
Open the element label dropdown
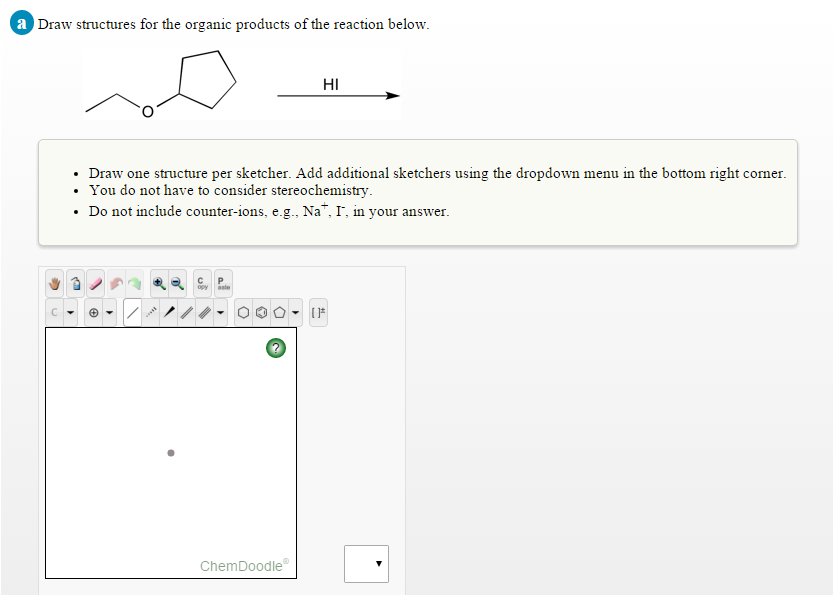pyautogui.click(x=69, y=312)
